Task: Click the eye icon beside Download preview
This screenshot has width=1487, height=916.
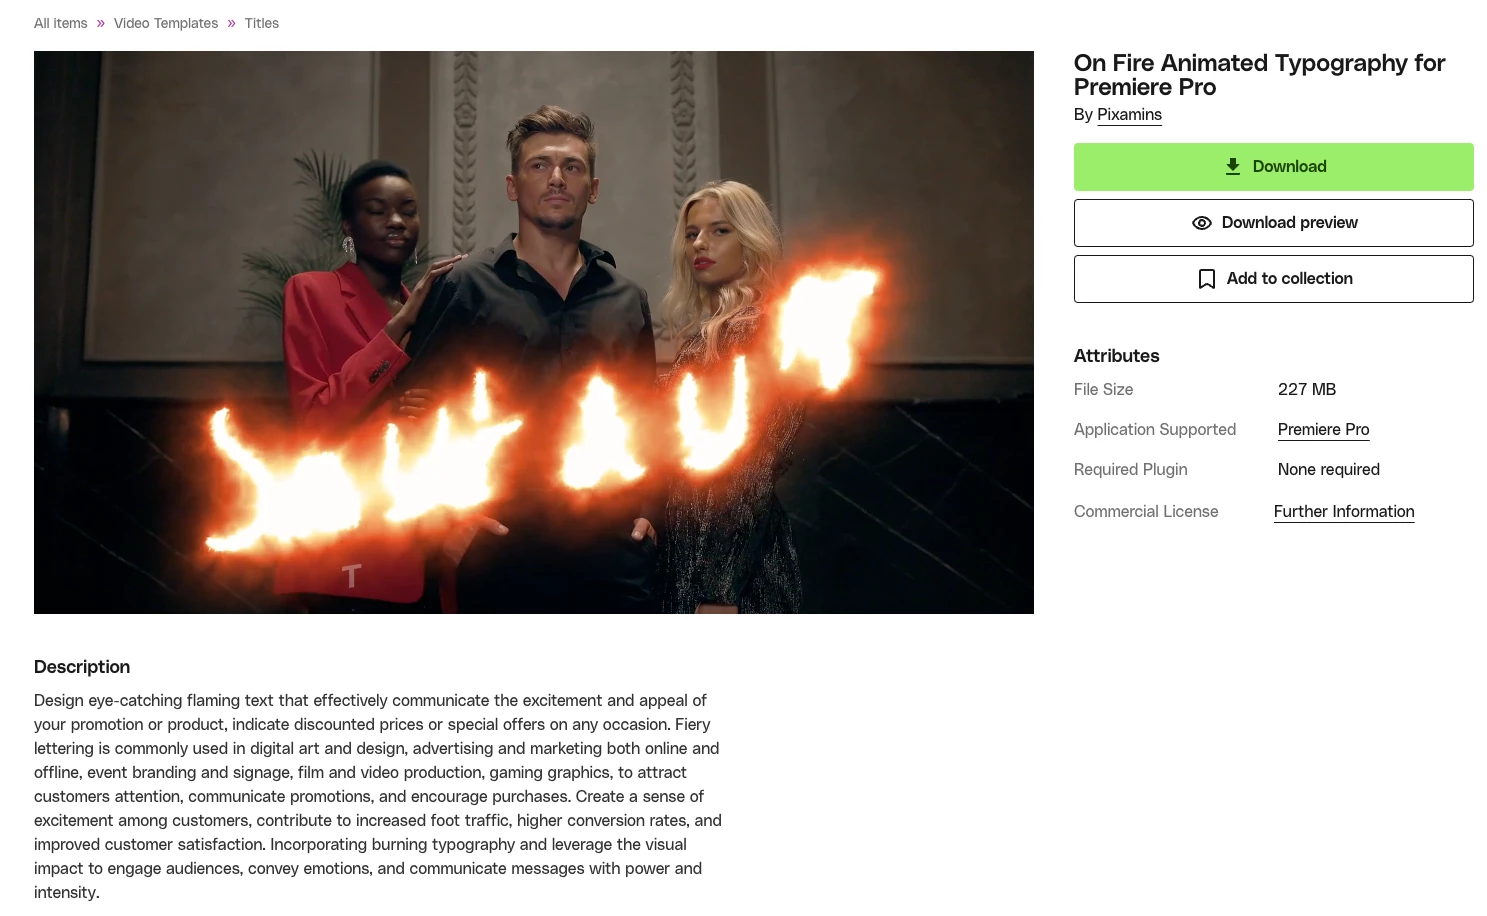Action: coord(1202,223)
